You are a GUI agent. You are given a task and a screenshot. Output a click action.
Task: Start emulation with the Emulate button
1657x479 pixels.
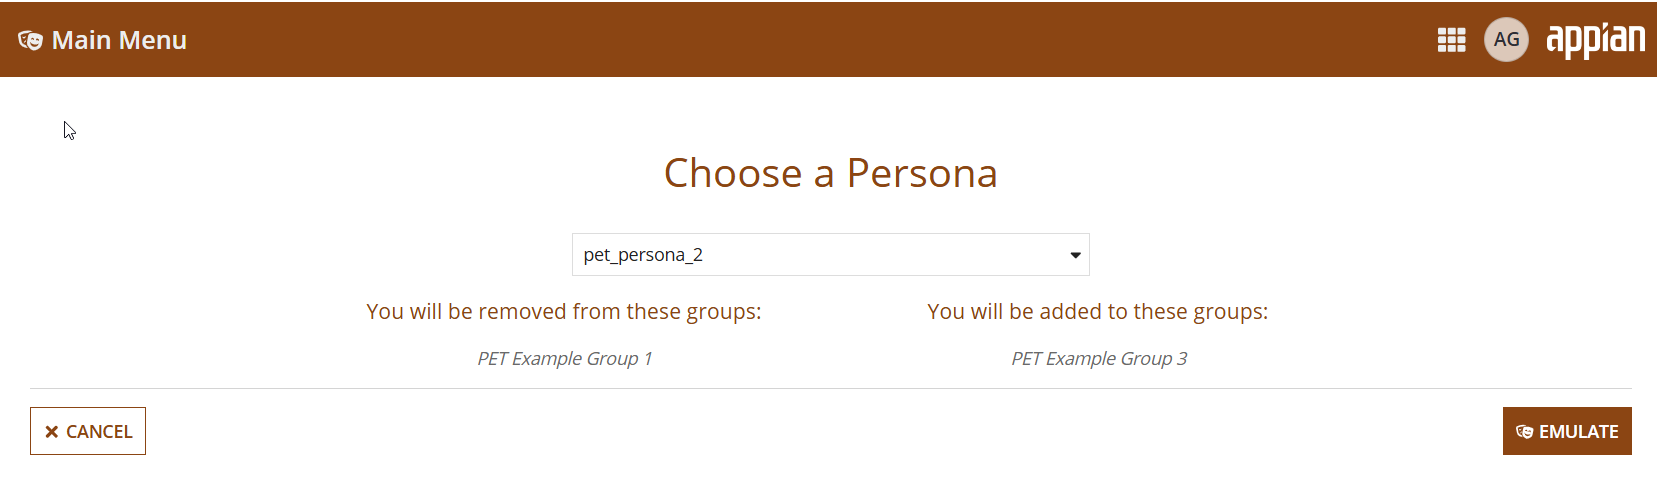(1567, 431)
